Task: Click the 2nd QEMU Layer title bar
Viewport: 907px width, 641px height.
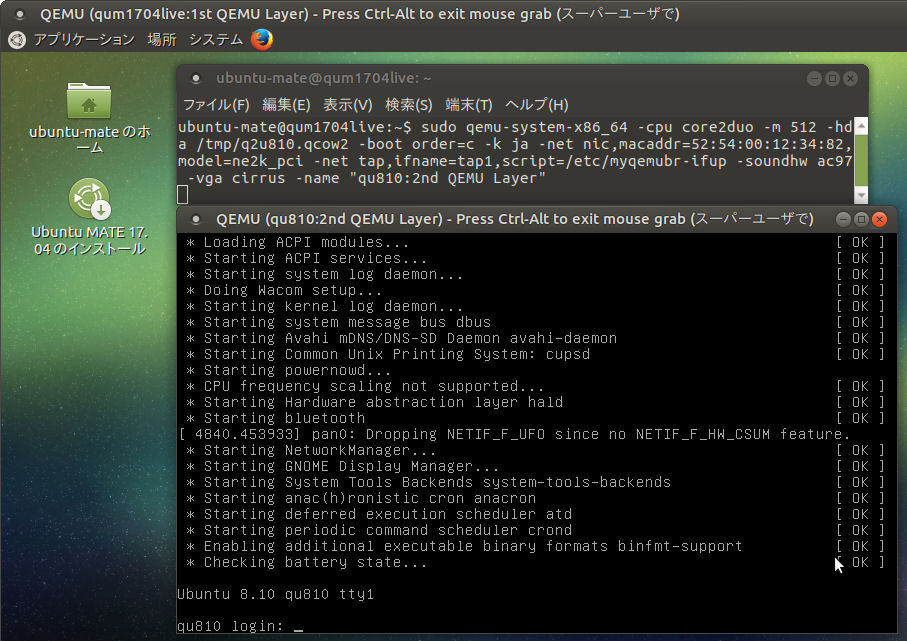Action: [x=514, y=219]
